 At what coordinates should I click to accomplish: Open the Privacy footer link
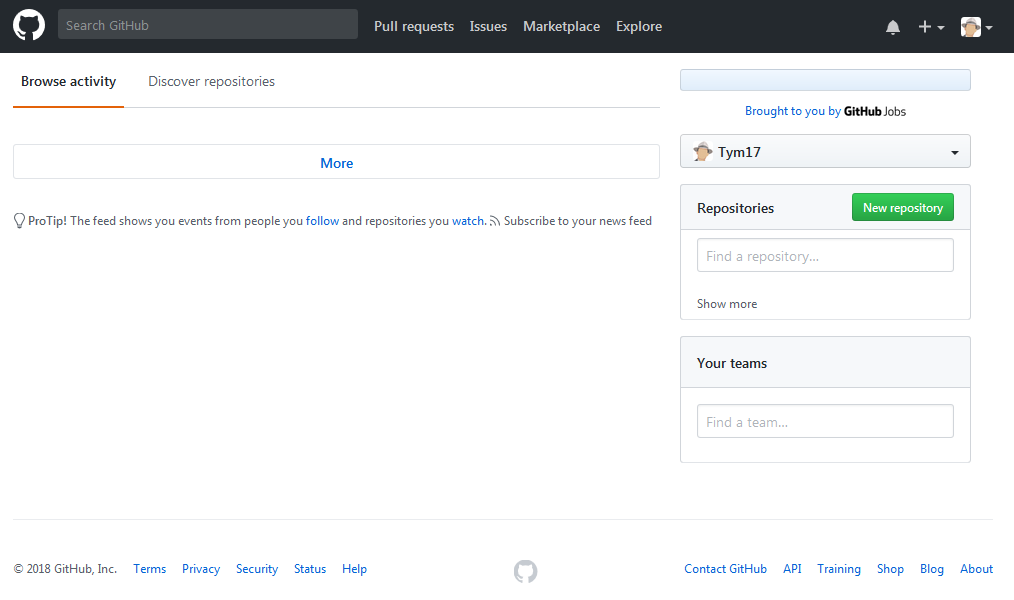pos(201,569)
